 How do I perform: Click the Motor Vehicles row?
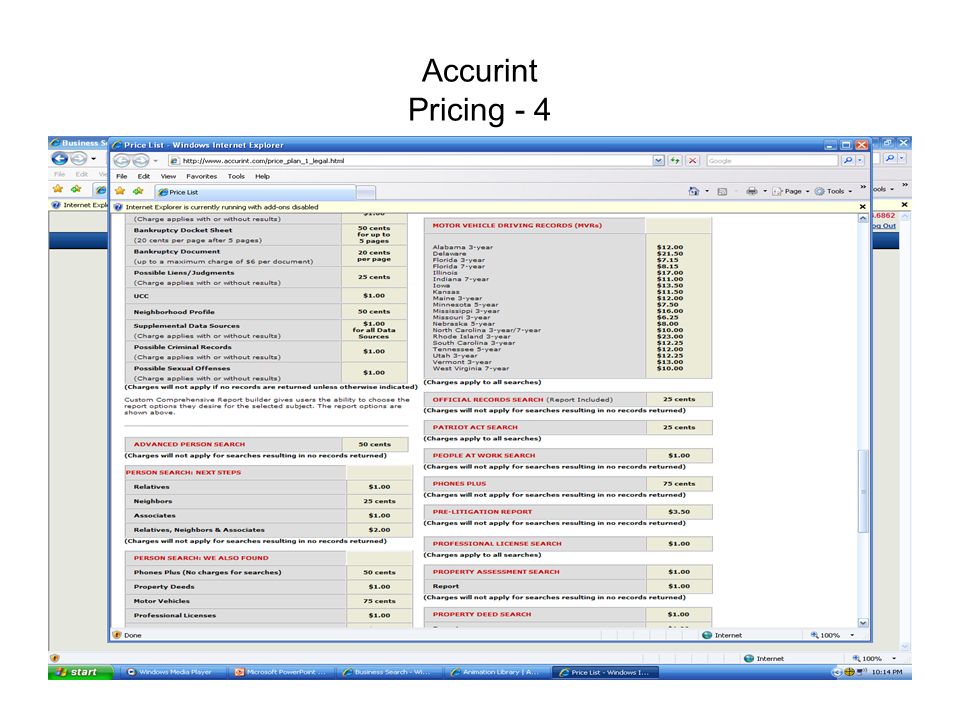pos(269,601)
